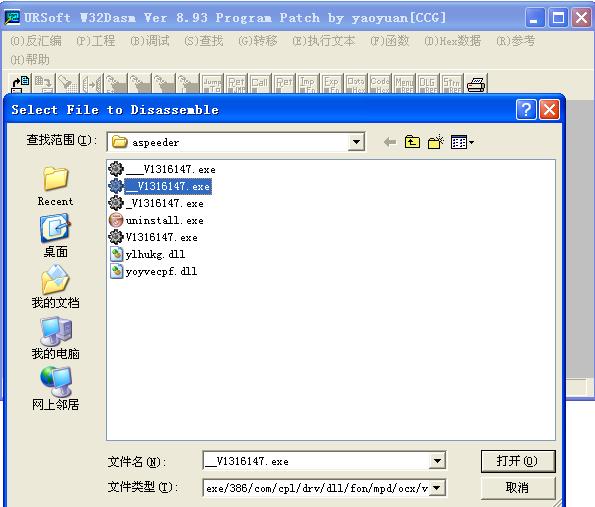Click the Imp Fn toolbar button
Viewport: 595px width, 507px height.
coord(308,83)
